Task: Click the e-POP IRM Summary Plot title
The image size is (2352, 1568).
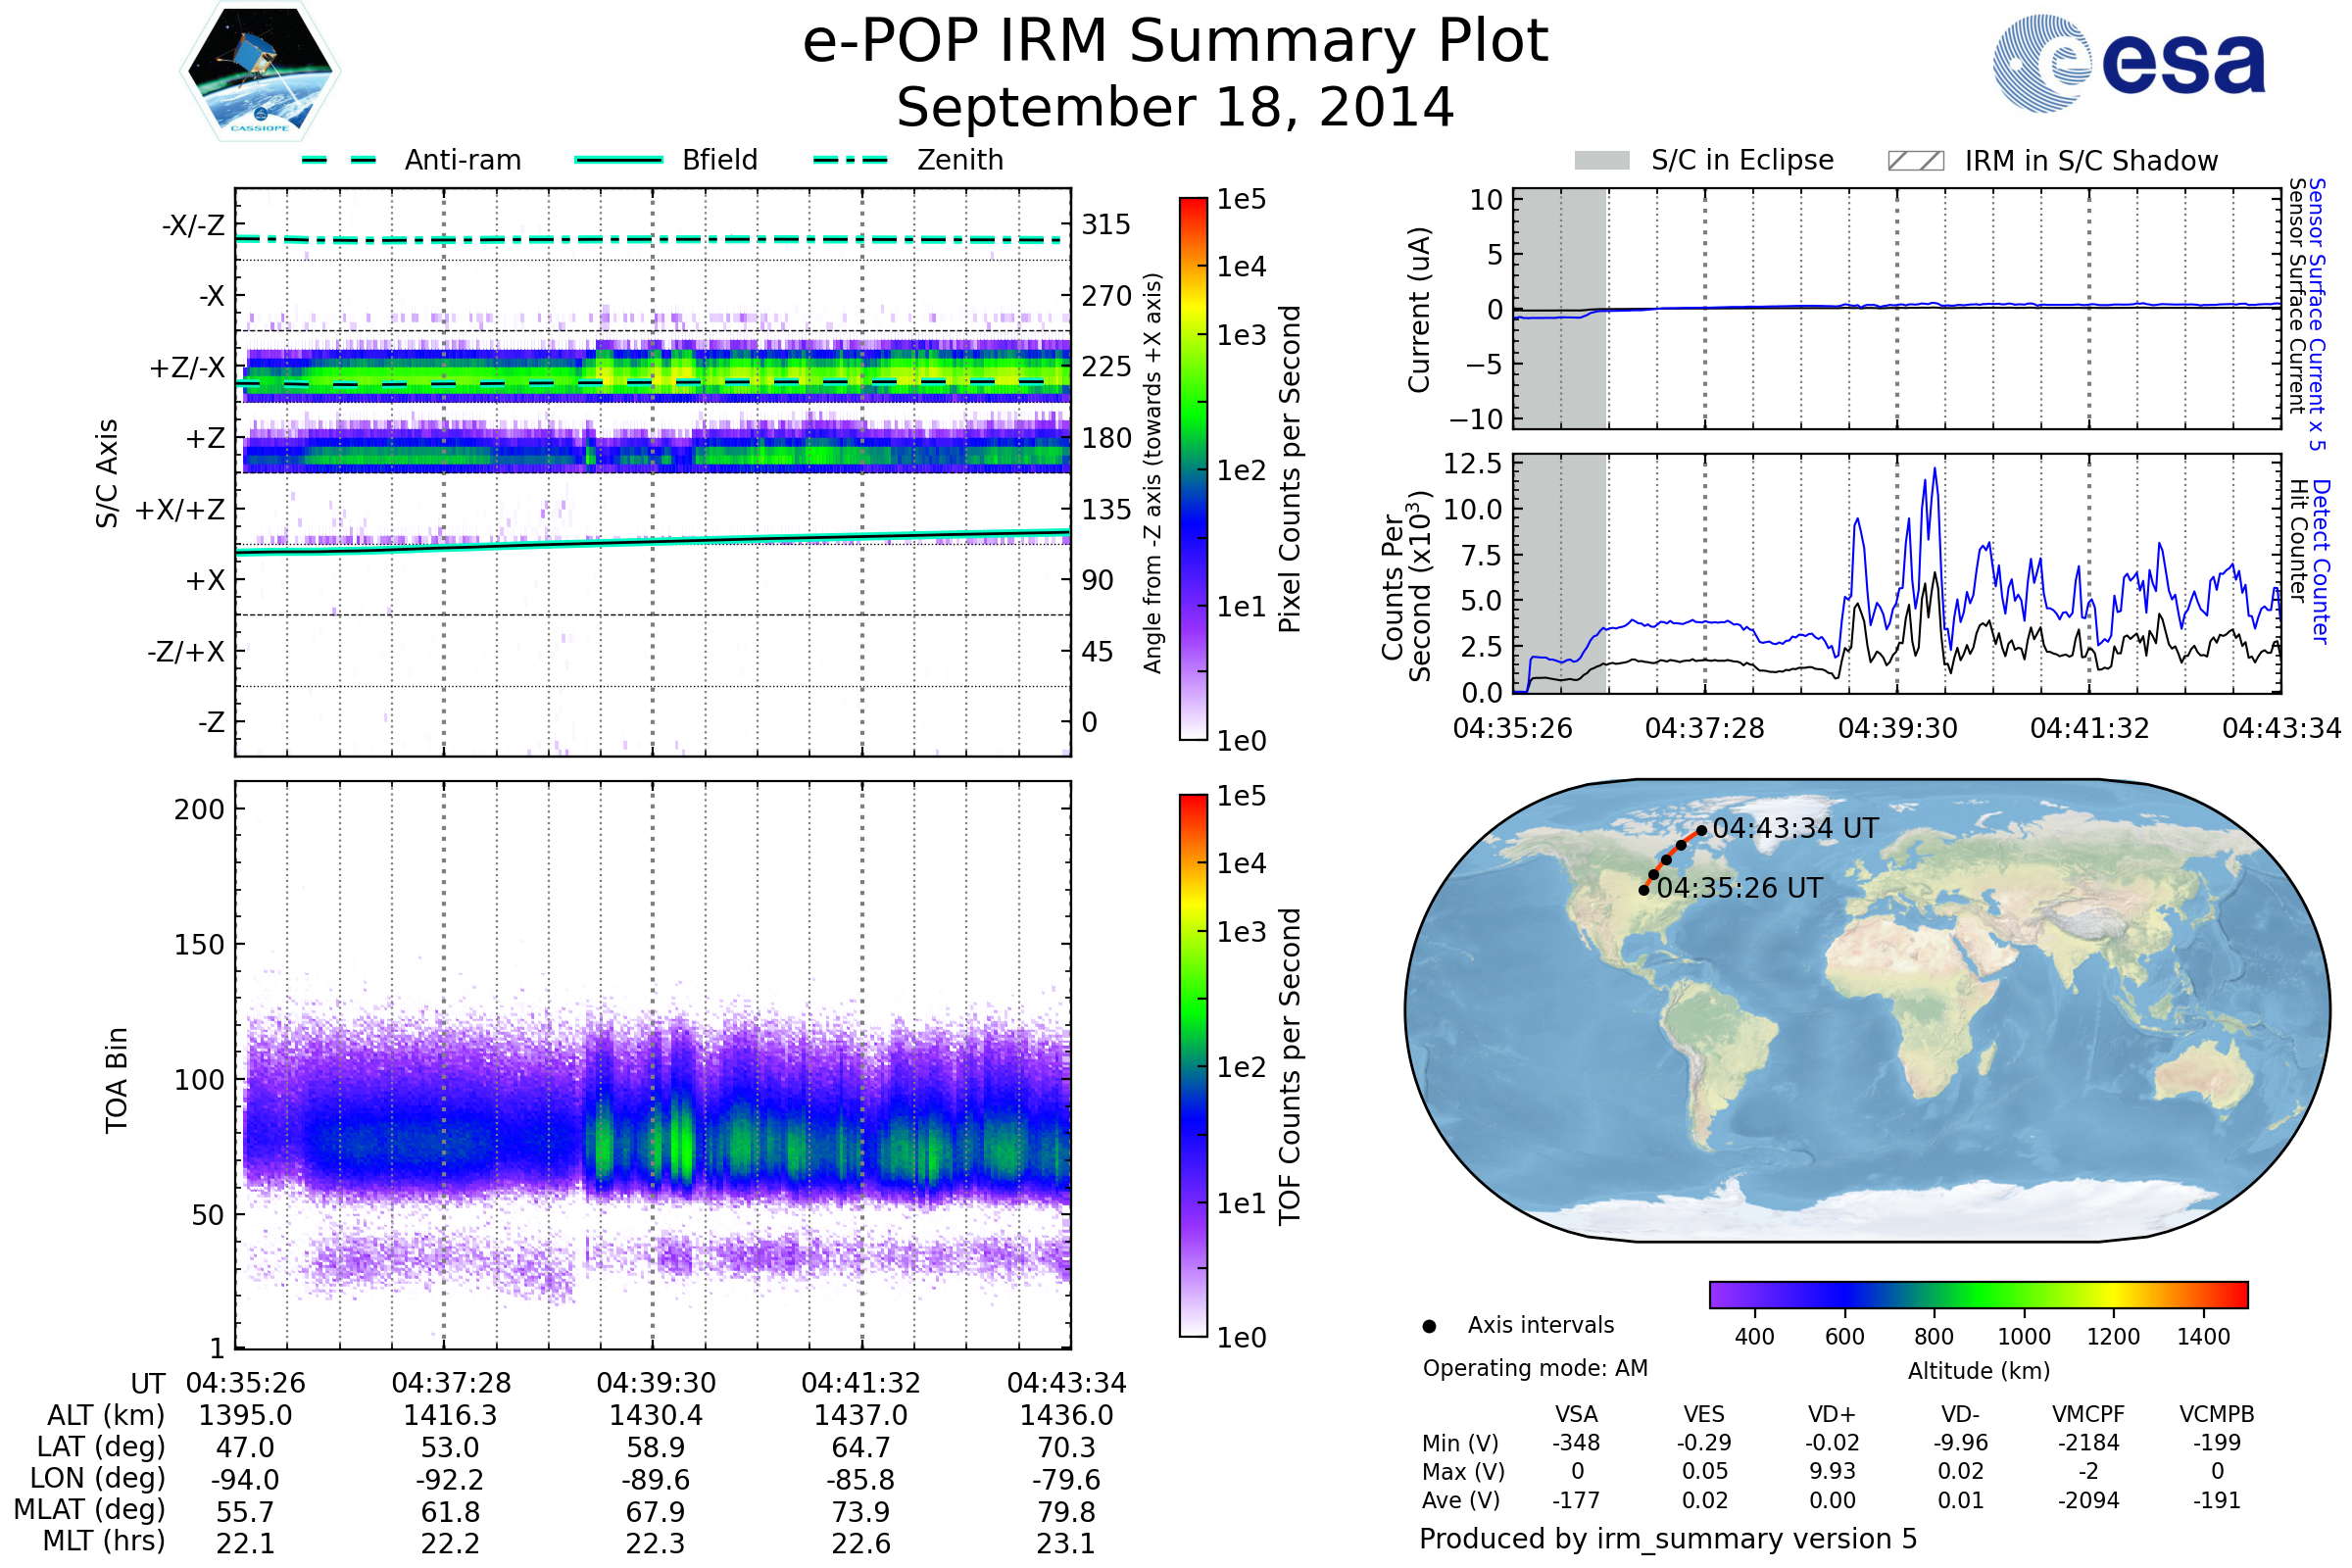Action: click(x=1175, y=42)
